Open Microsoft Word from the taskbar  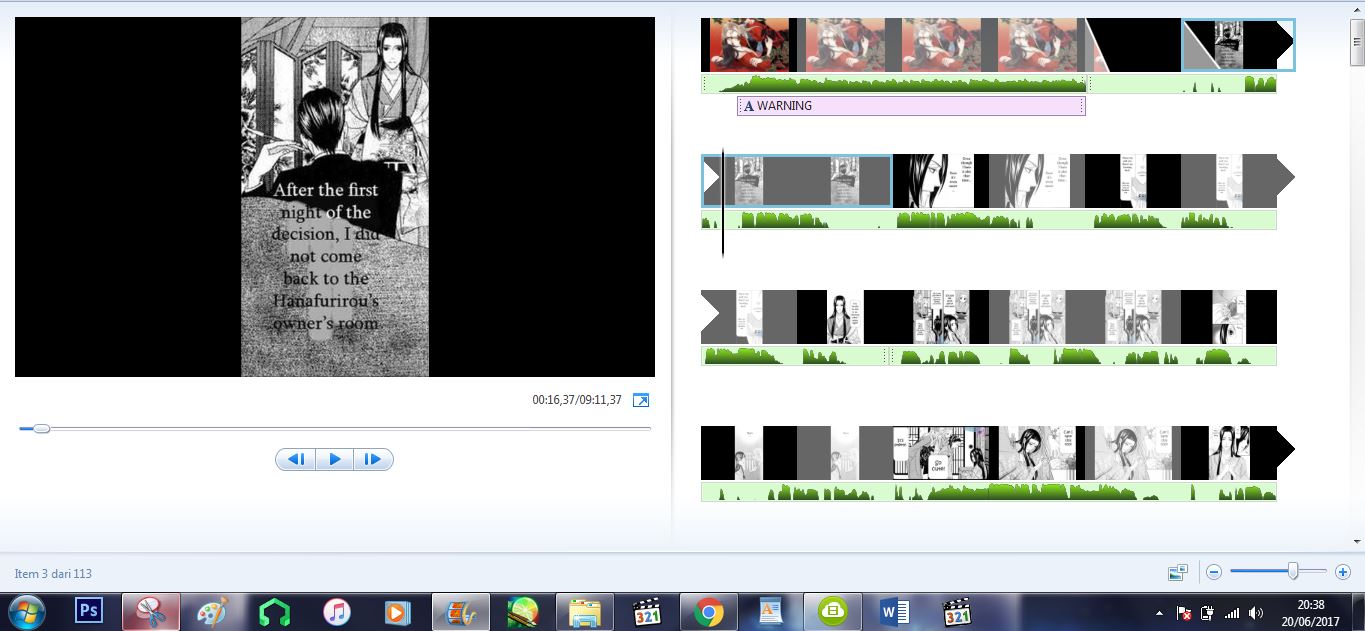tap(894, 611)
